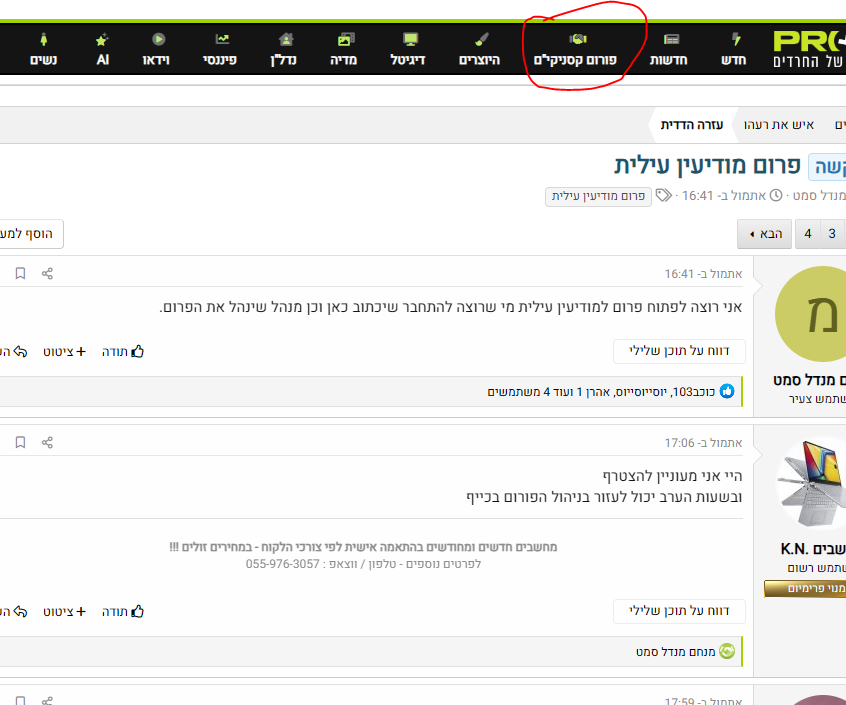The width and height of the screenshot is (846, 705).
Task: Click the gold מנוי פרימיום badge
Action: pos(805,588)
